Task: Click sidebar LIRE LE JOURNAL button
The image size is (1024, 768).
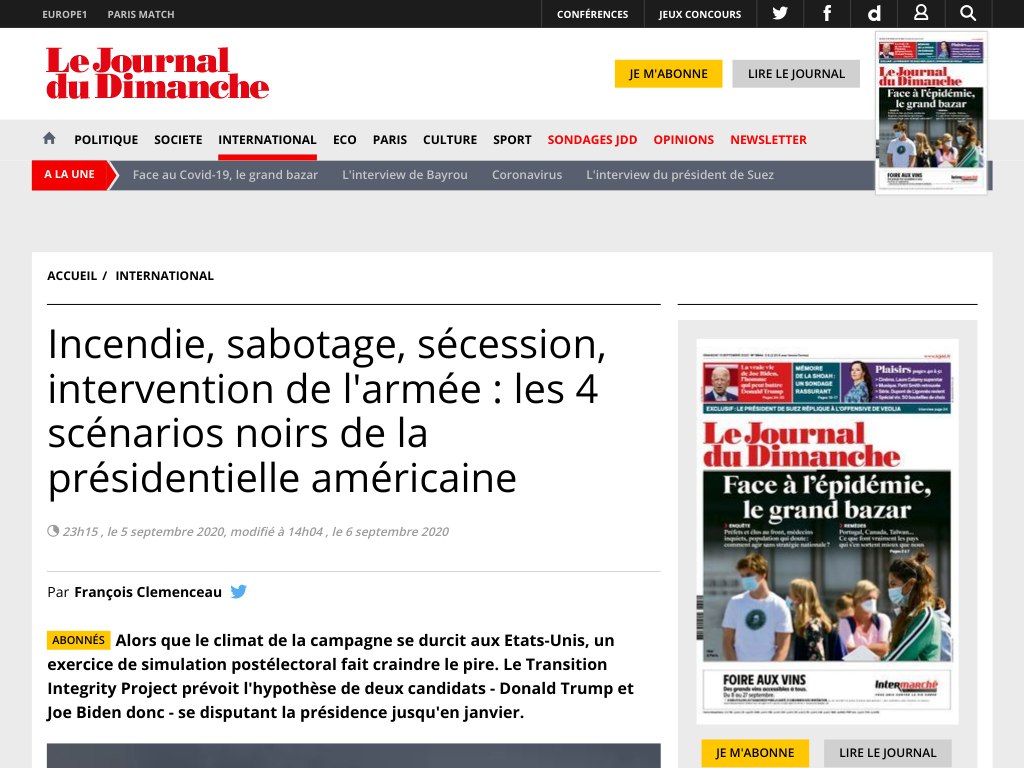Action: point(888,753)
